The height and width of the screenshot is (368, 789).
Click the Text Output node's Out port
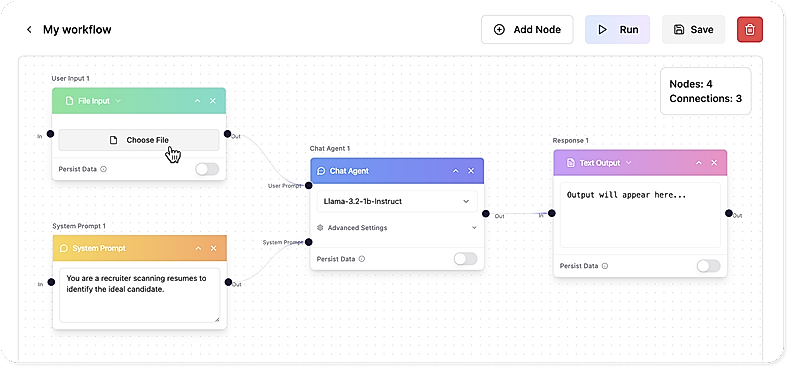(x=729, y=213)
